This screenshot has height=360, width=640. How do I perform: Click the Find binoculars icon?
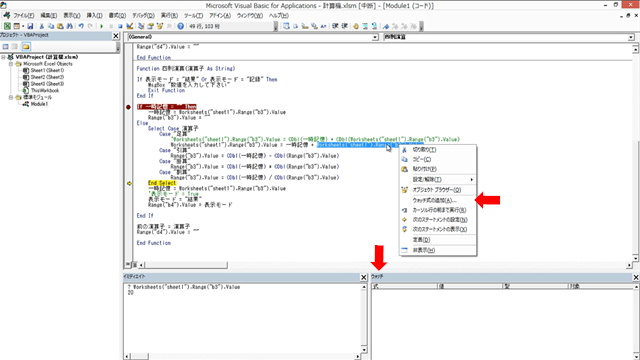pyautogui.click(x=70, y=26)
